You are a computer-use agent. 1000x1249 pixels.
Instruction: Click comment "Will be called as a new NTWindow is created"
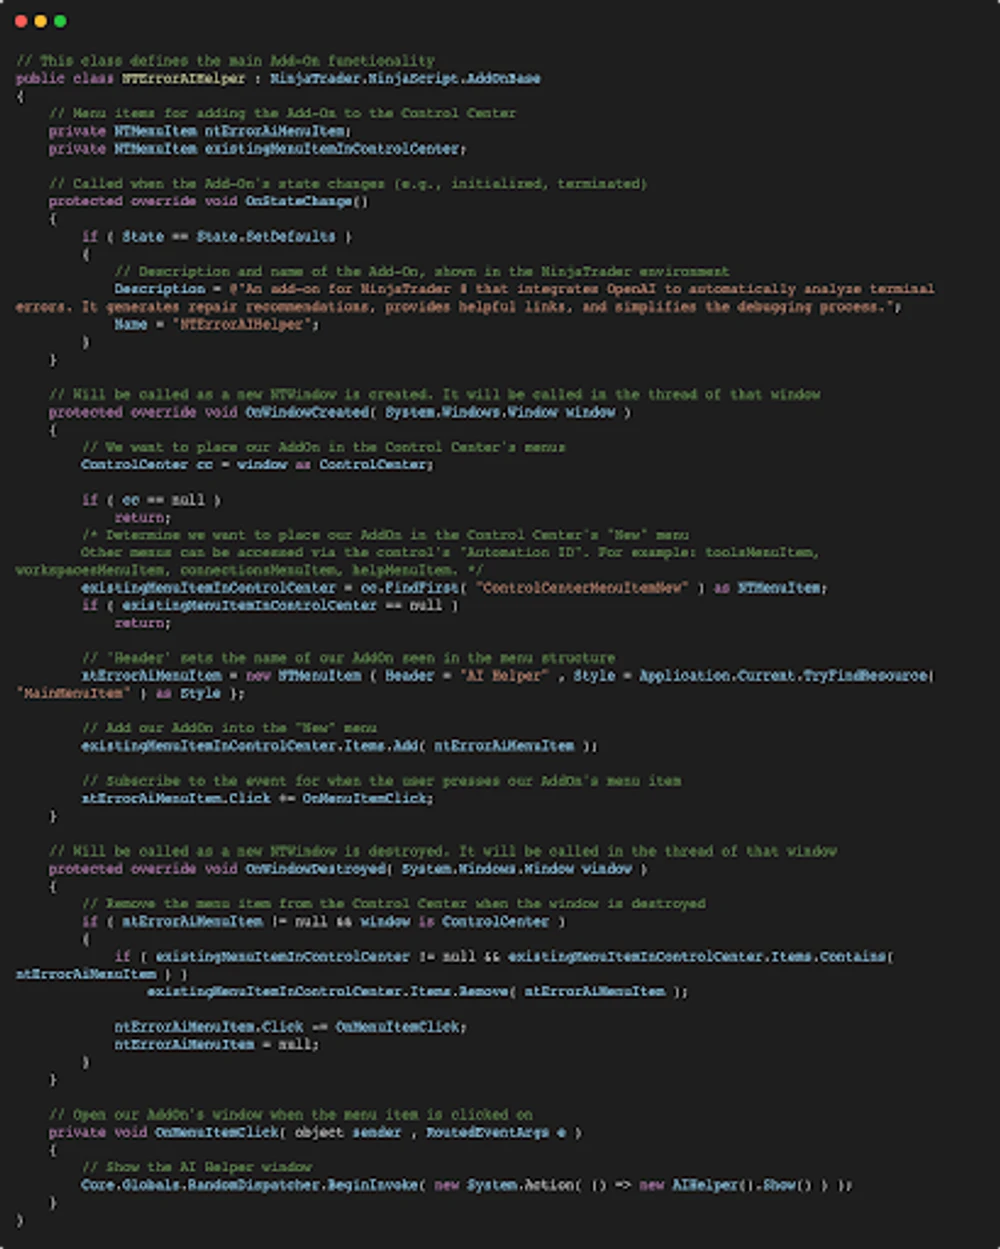point(435,394)
